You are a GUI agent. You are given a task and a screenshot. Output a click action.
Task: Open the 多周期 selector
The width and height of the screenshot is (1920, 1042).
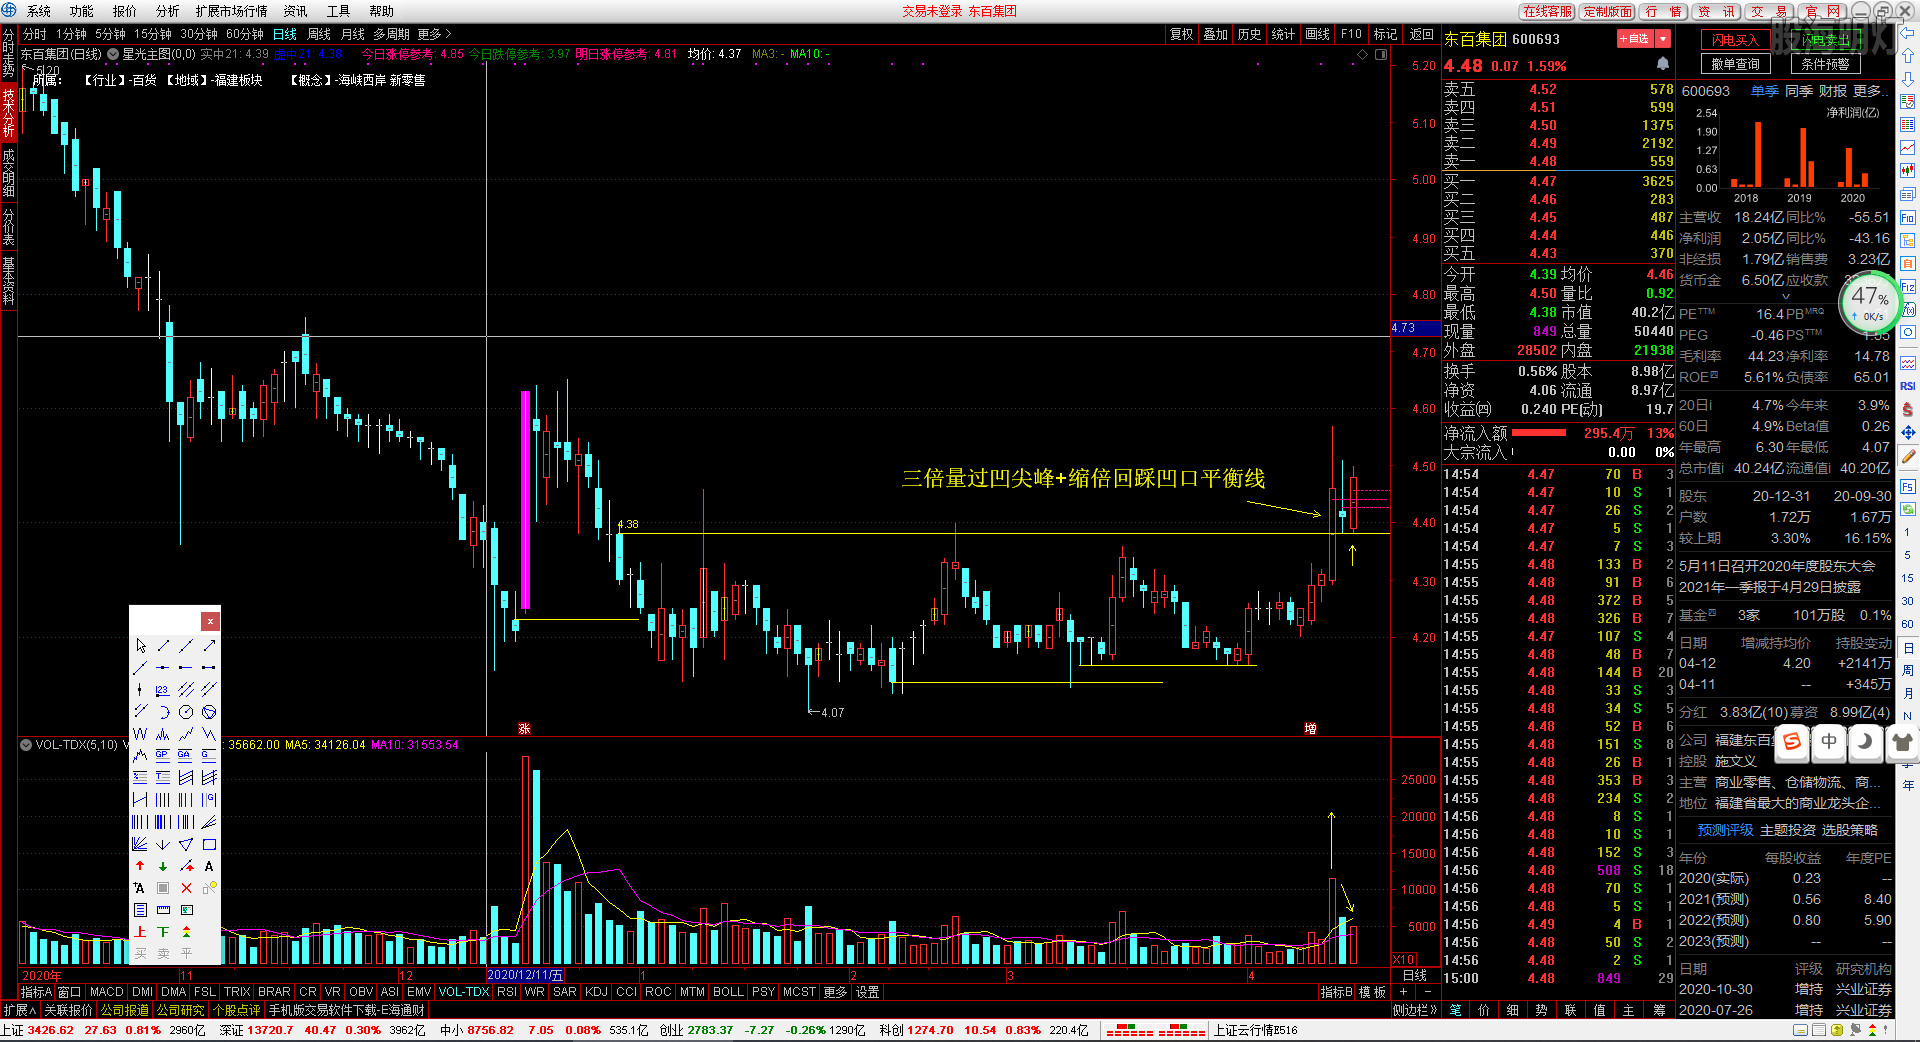click(391, 34)
